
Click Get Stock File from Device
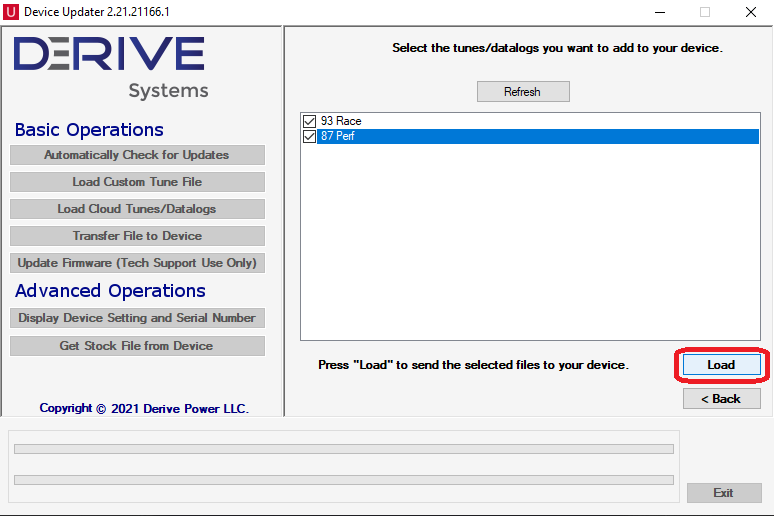click(x=137, y=346)
